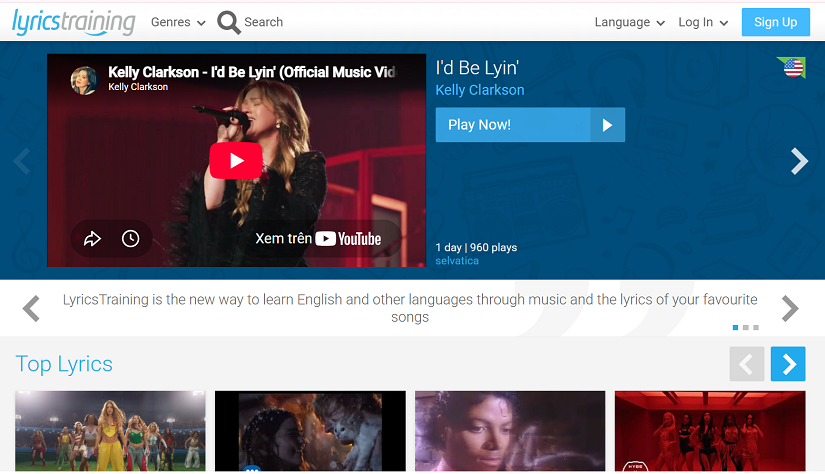
Task: Click the Play Now! button
Action: (530, 125)
